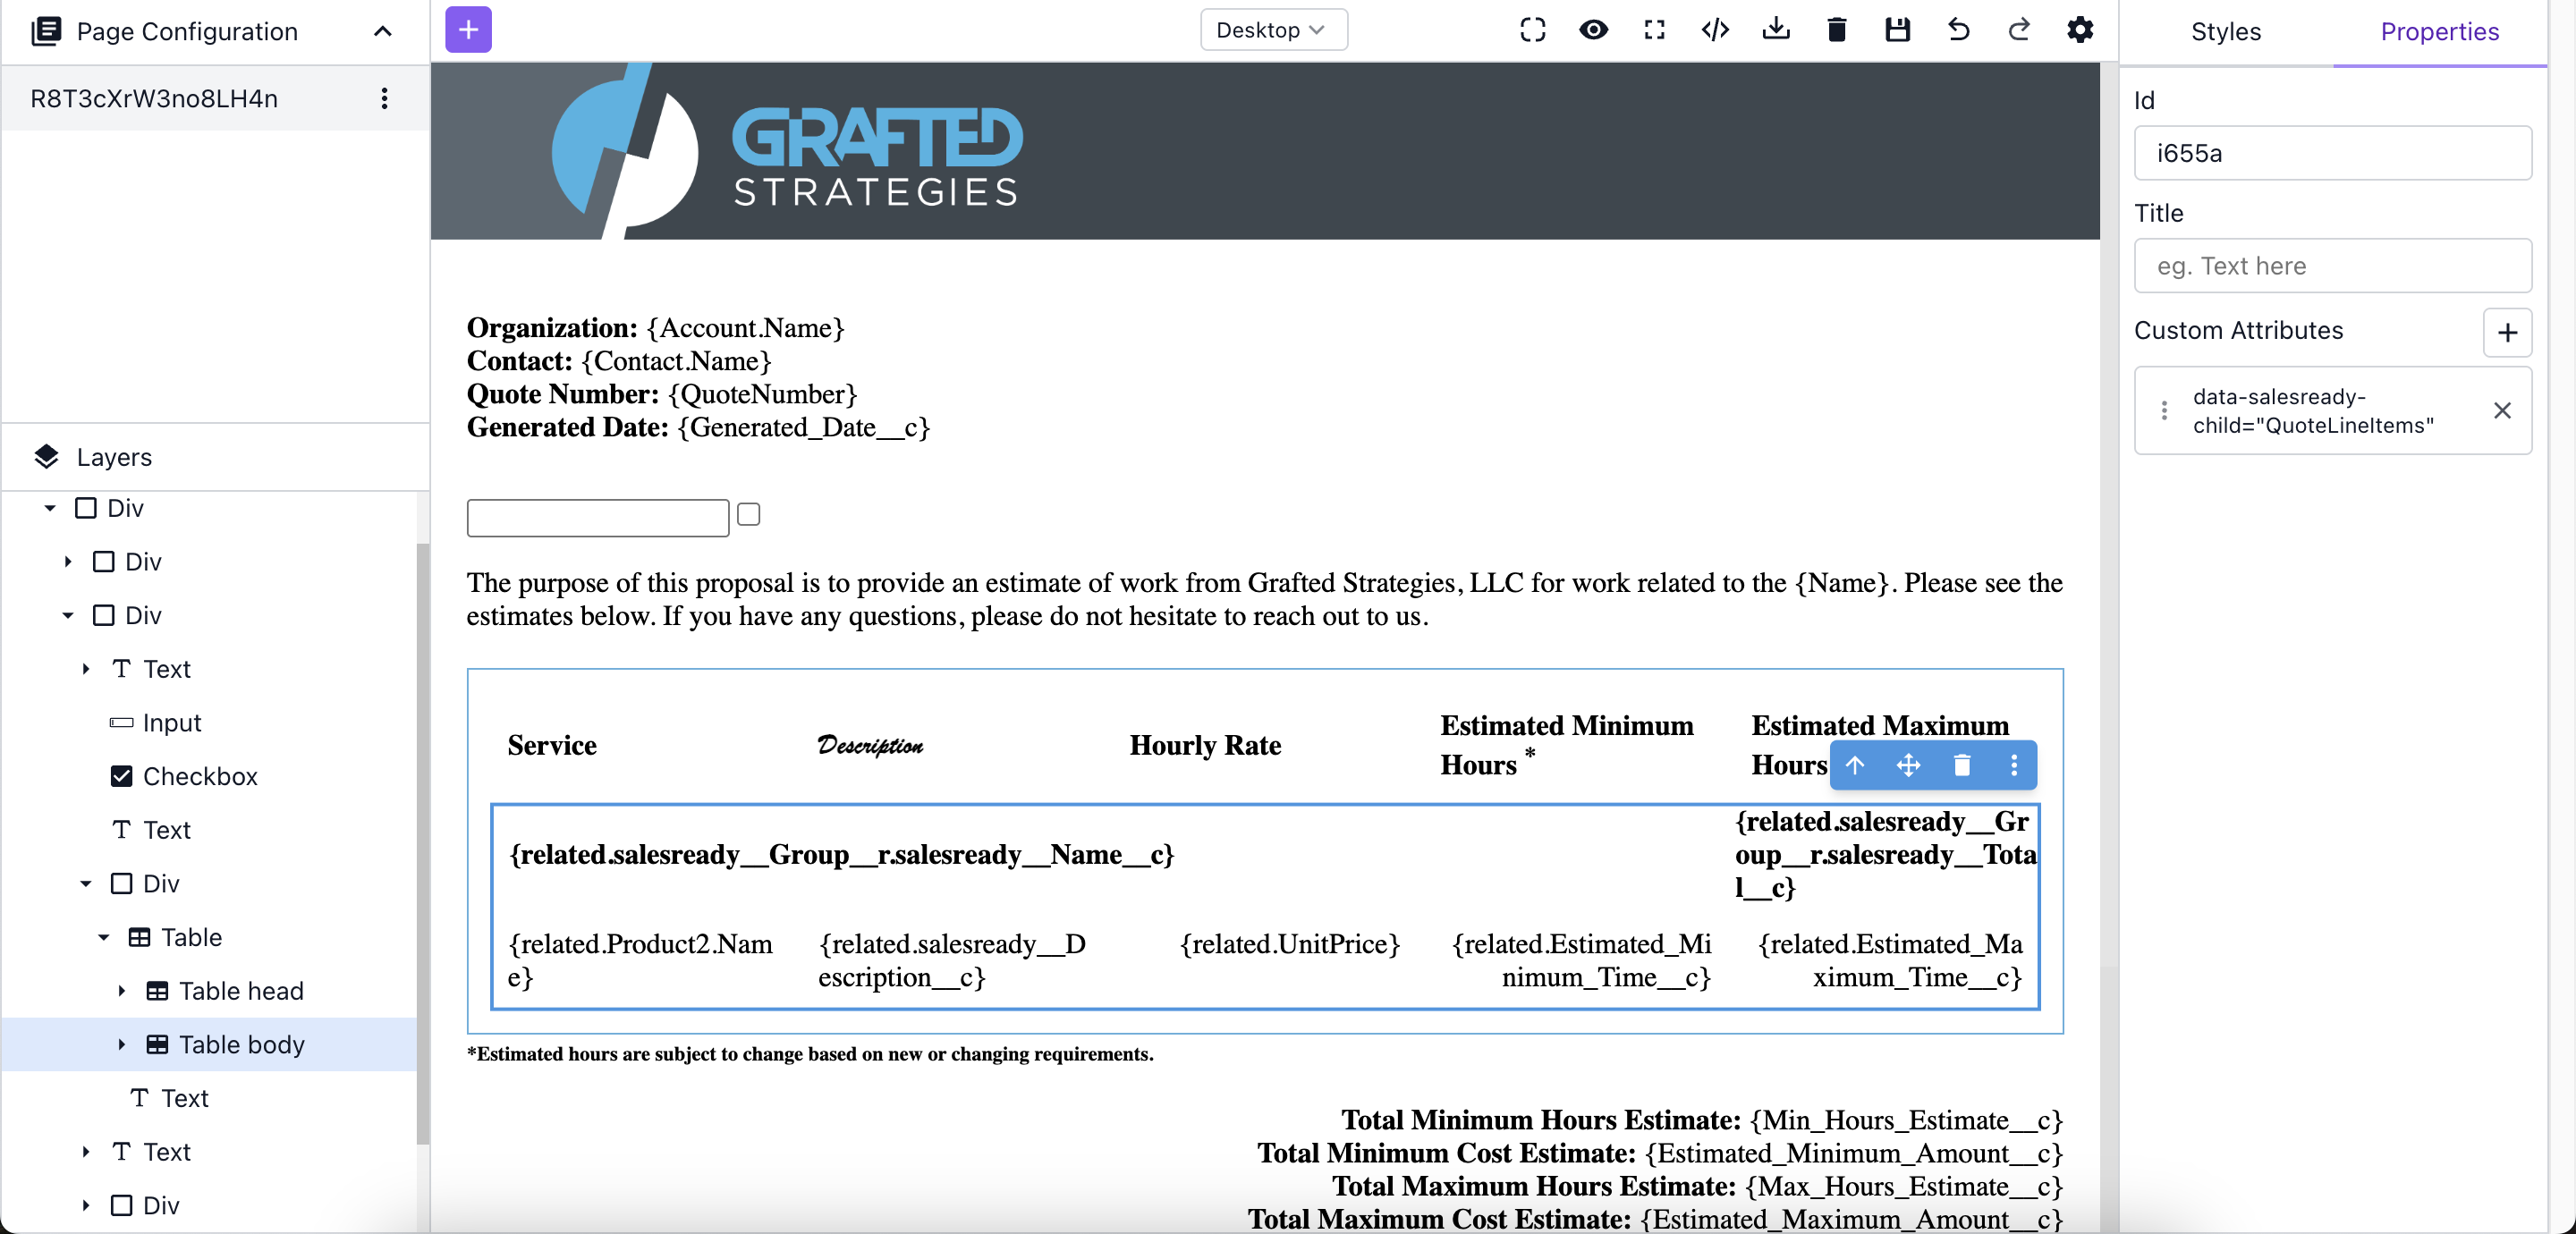Screen dimensions: 2576x1234
Task: Click the download/import icon in toolbar
Action: click(1775, 30)
